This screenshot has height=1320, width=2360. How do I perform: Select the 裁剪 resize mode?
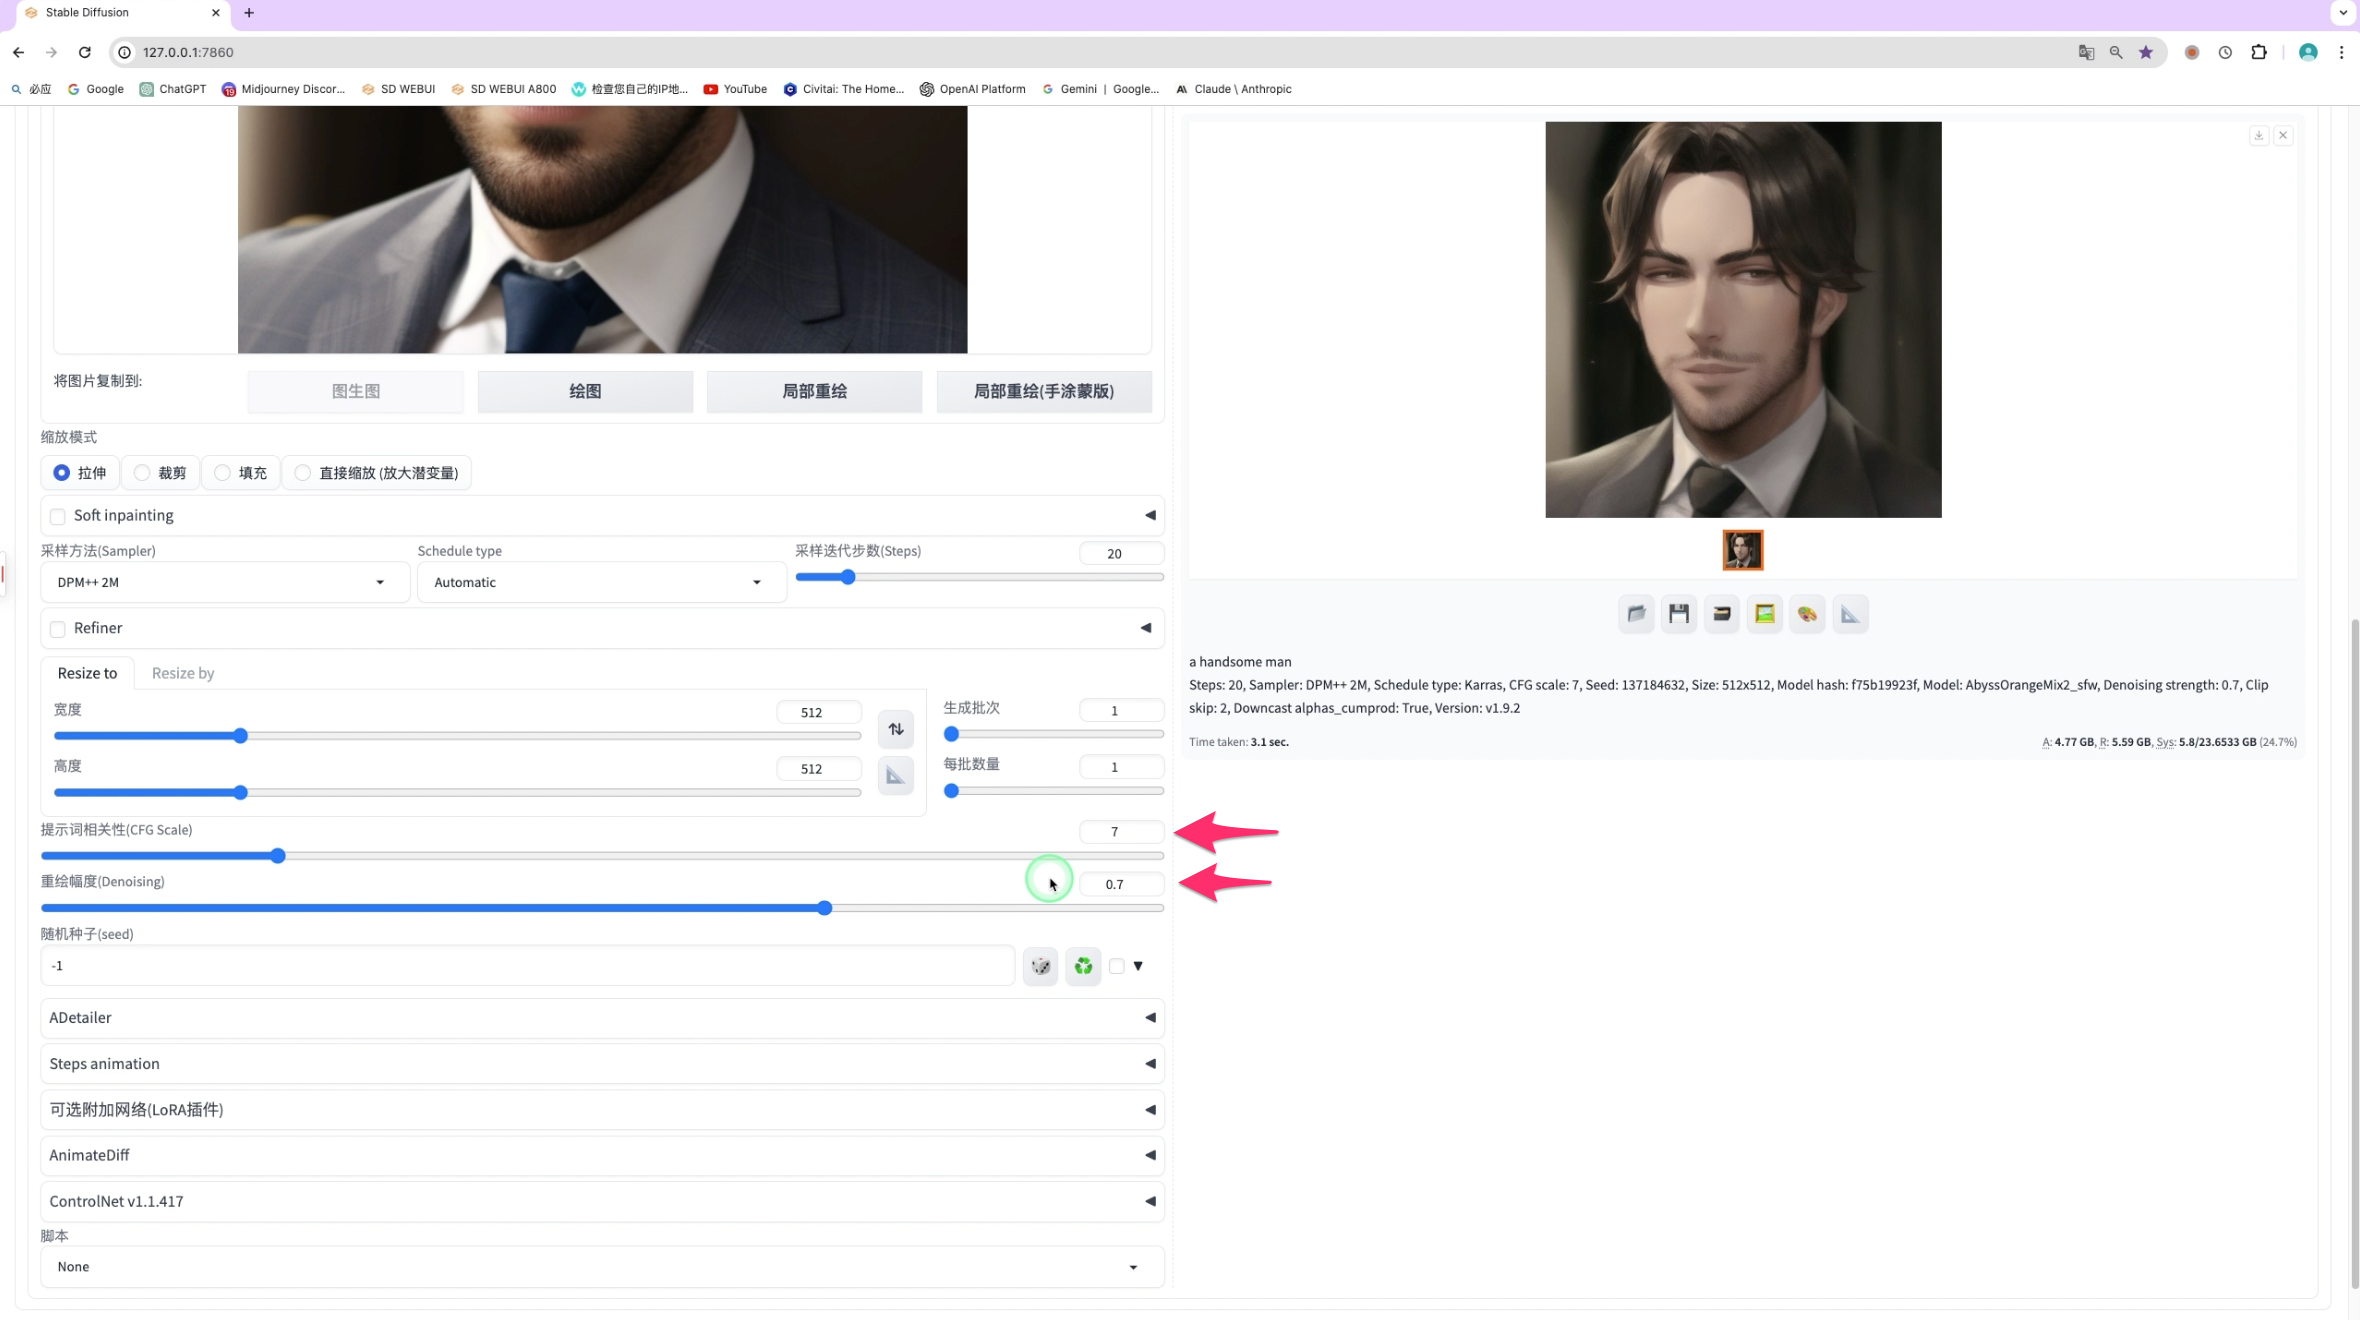click(160, 473)
